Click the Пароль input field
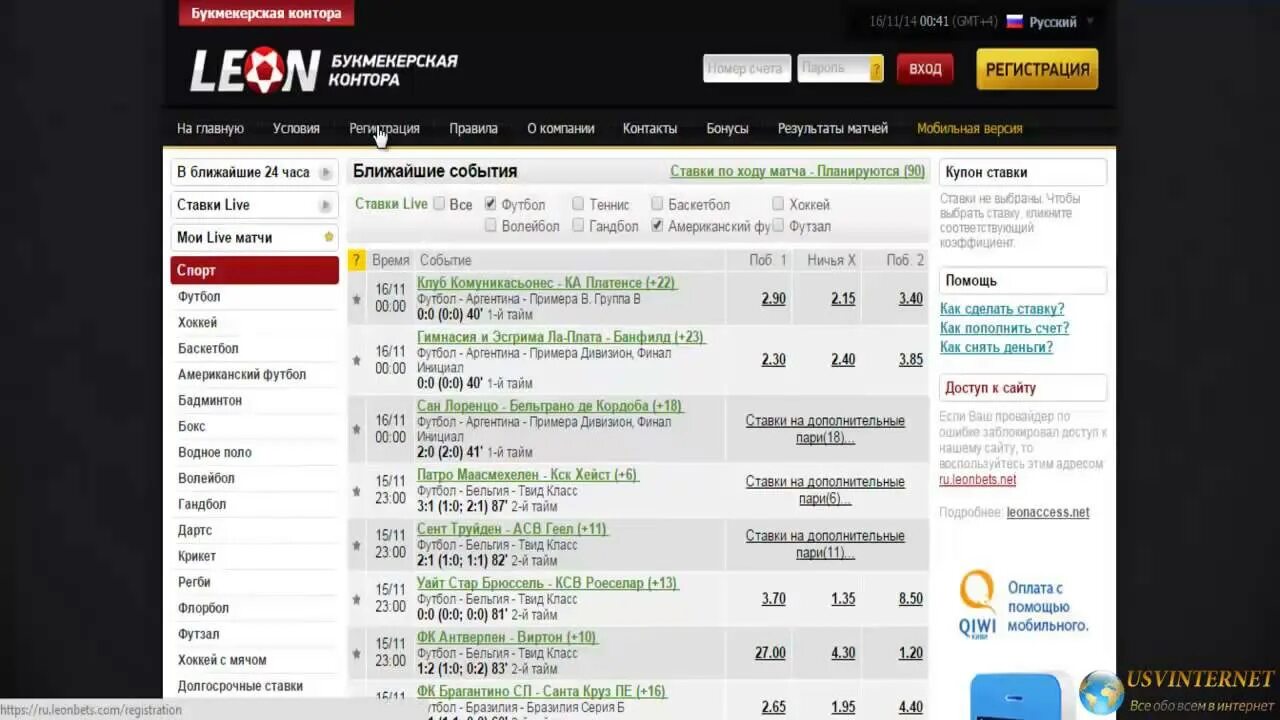The image size is (1280, 720). point(833,68)
